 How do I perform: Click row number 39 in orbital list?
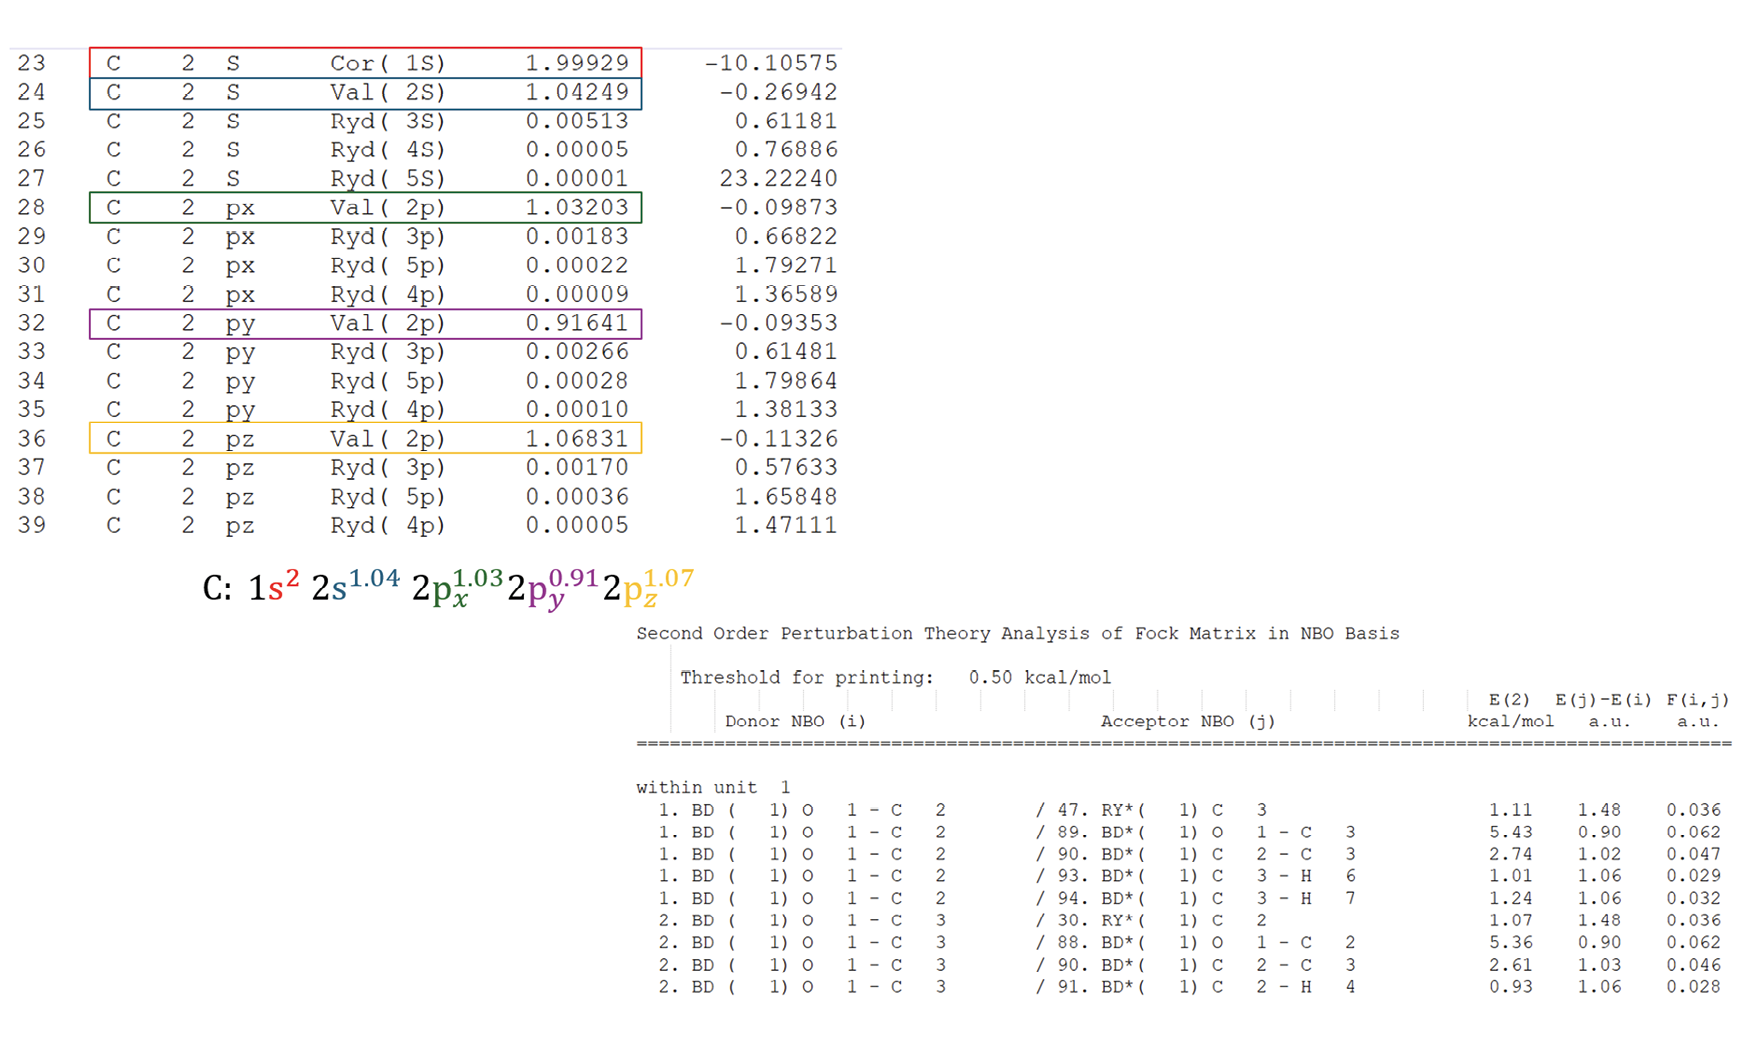point(32,526)
